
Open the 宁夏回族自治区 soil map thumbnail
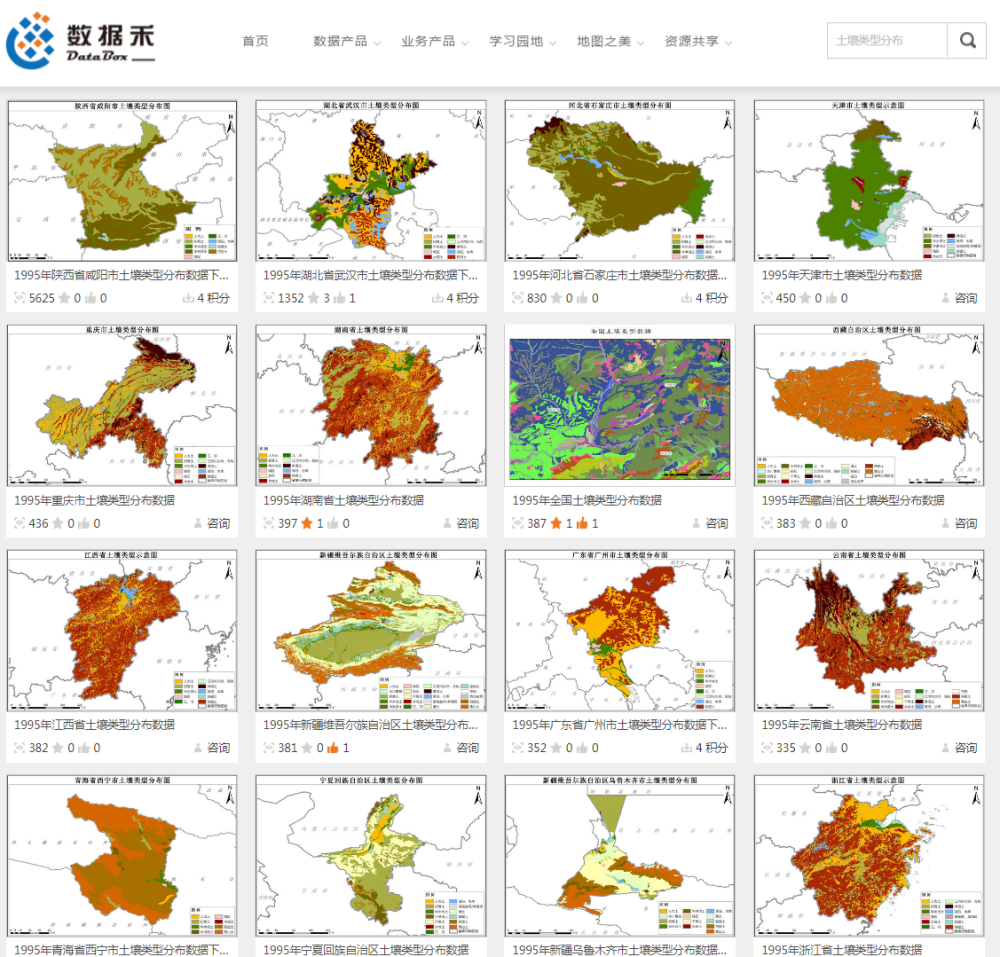(x=371, y=856)
